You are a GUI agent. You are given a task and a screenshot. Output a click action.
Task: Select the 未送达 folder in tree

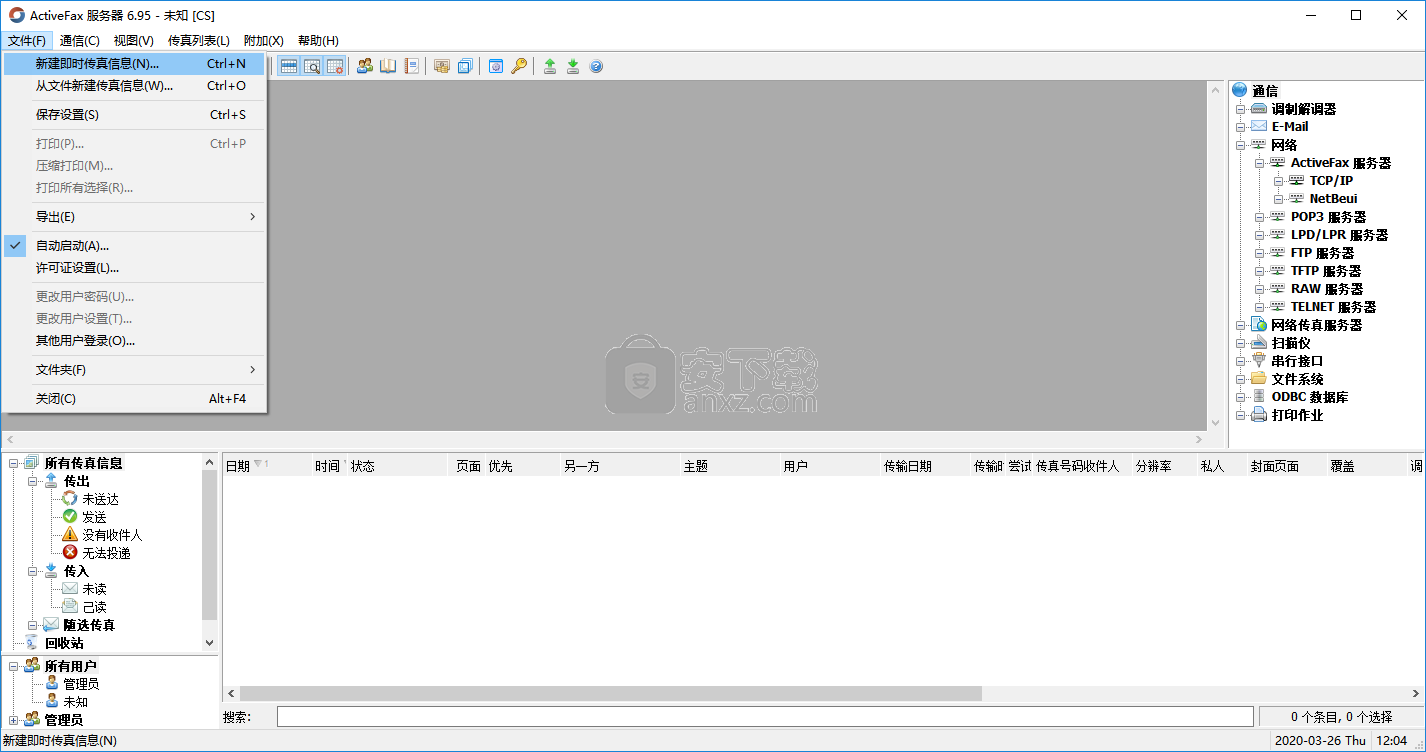click(100, 499)
